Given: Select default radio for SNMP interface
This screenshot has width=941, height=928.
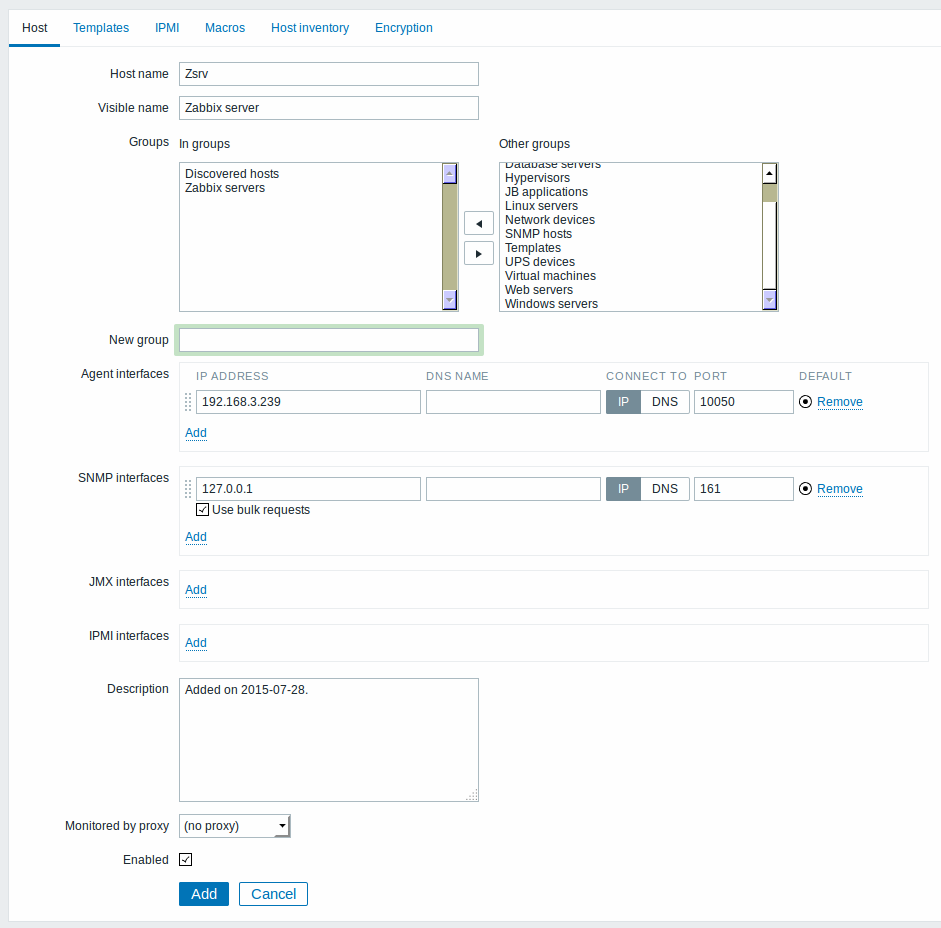Looking at the screenshot, I should click(x=805, y=489).
